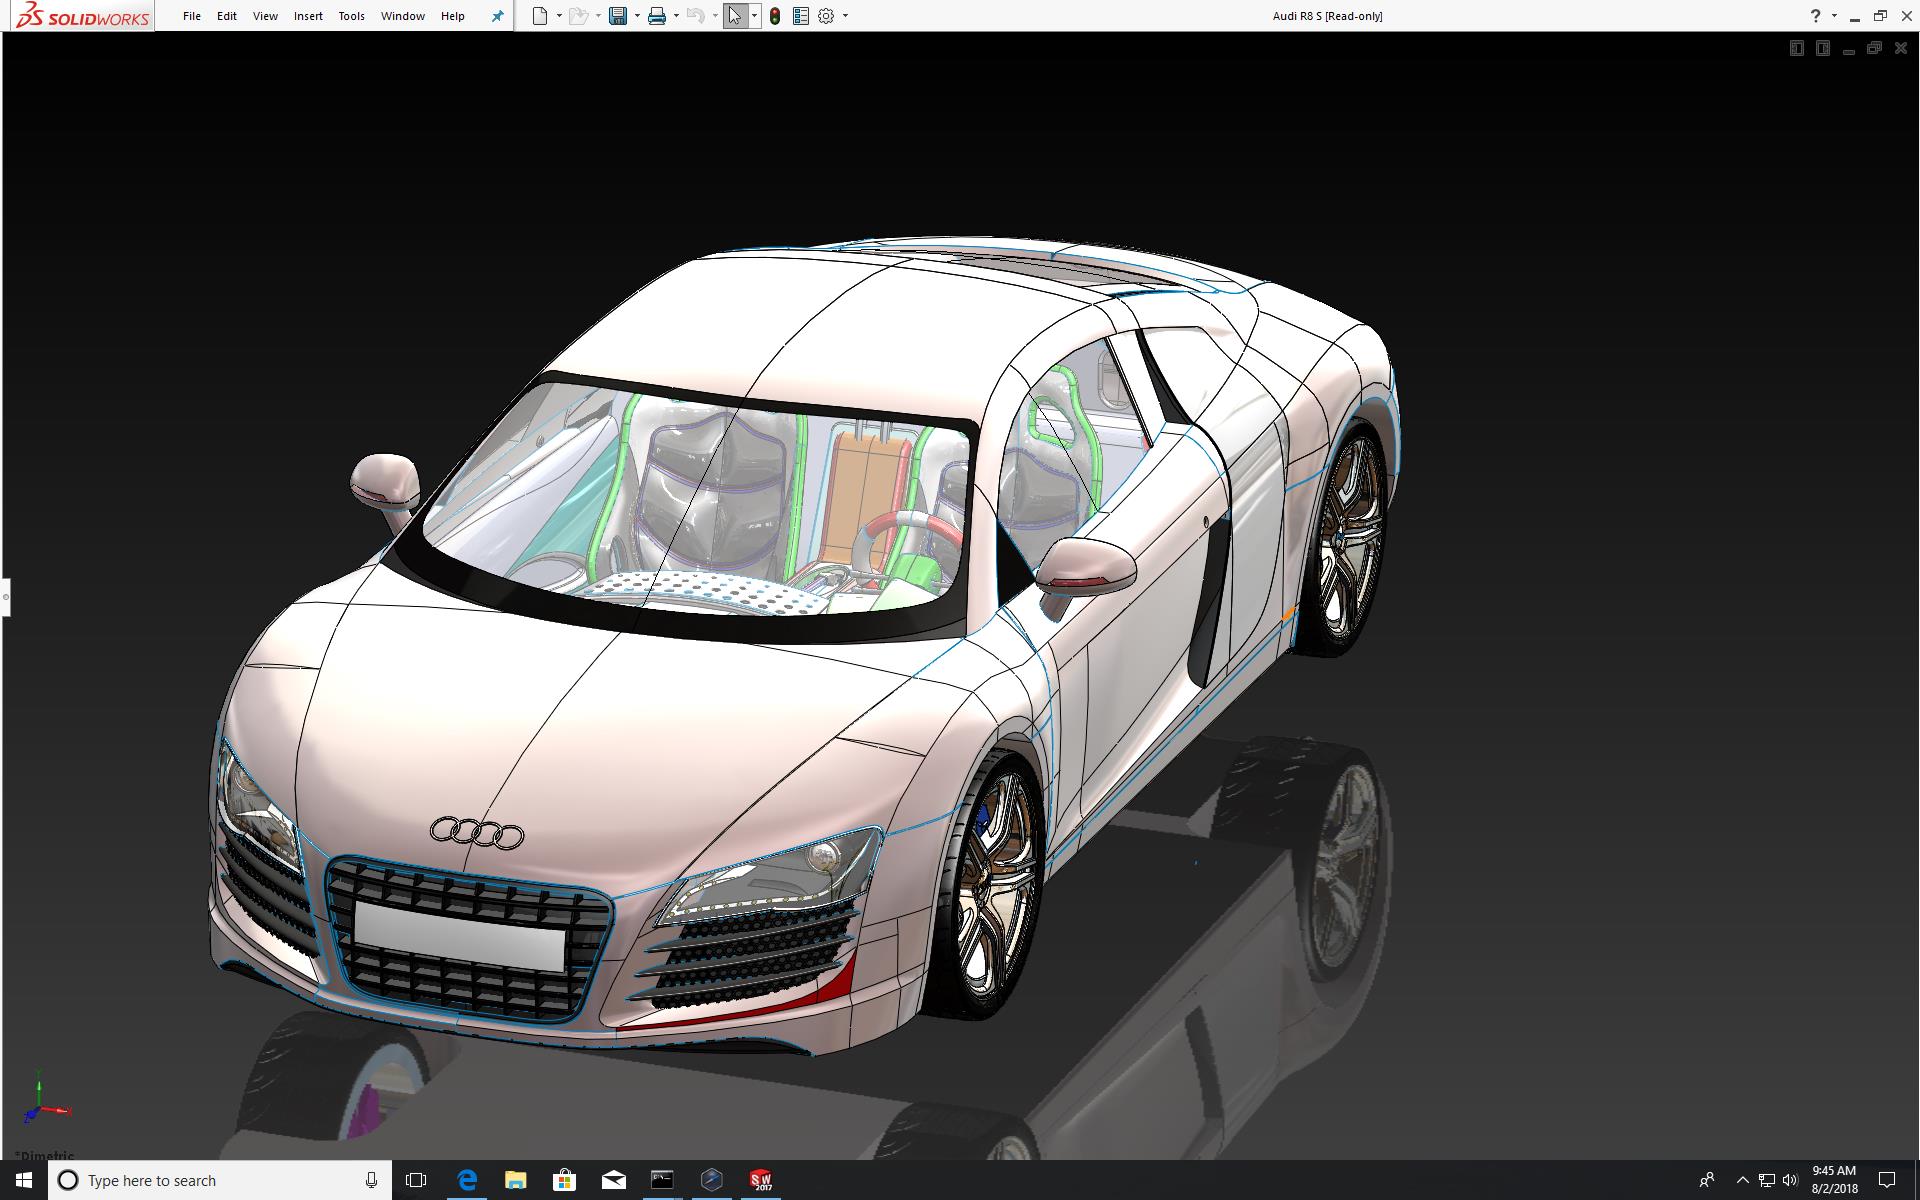This screenshot has height=1200, width=1920.
Task: Open the Tools menu
Action: click(351, 16)
